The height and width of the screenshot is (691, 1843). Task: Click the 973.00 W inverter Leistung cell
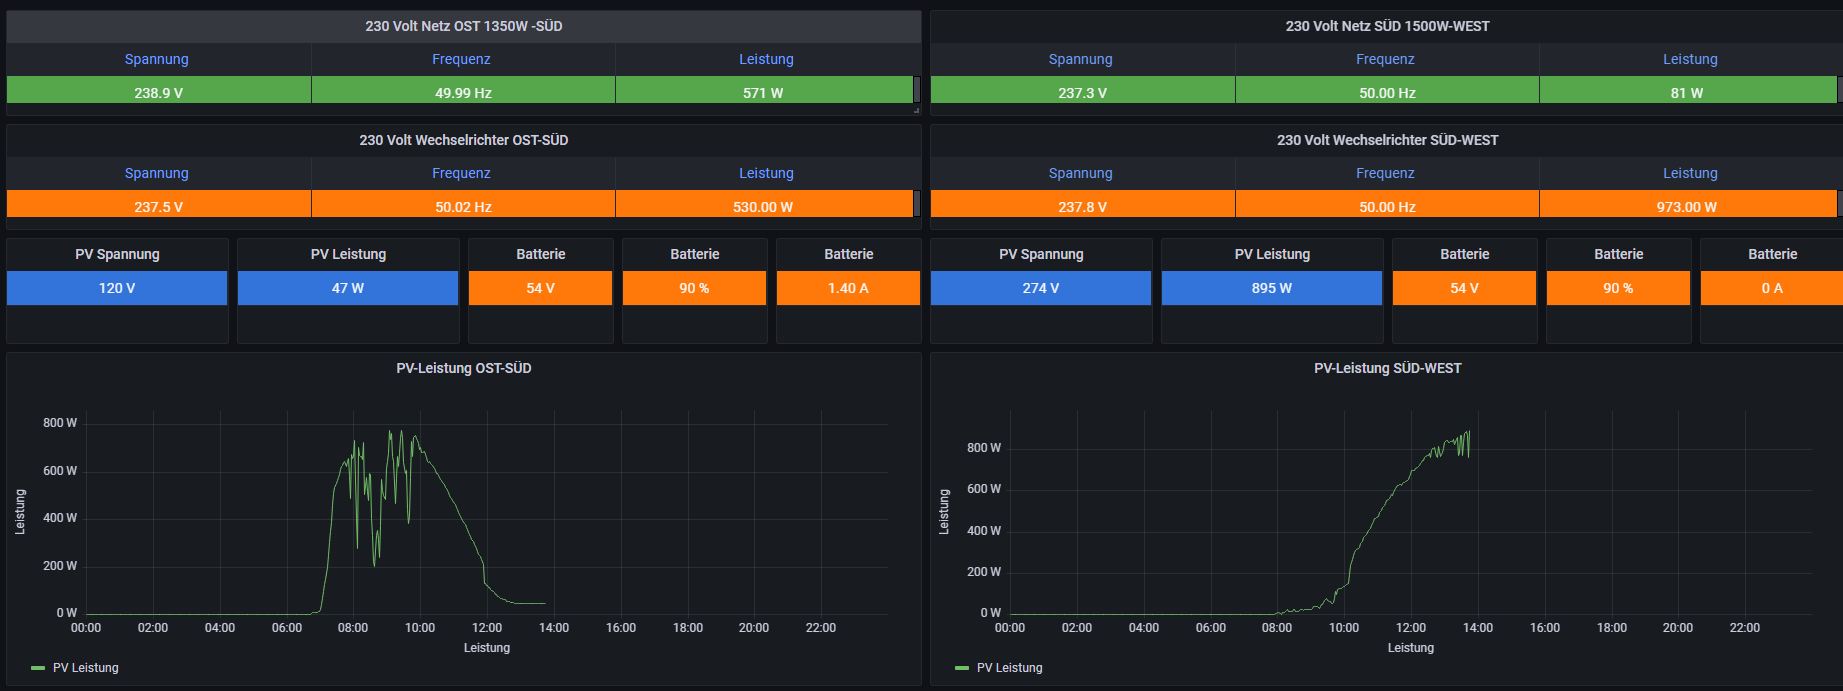tap(1686, 206)
